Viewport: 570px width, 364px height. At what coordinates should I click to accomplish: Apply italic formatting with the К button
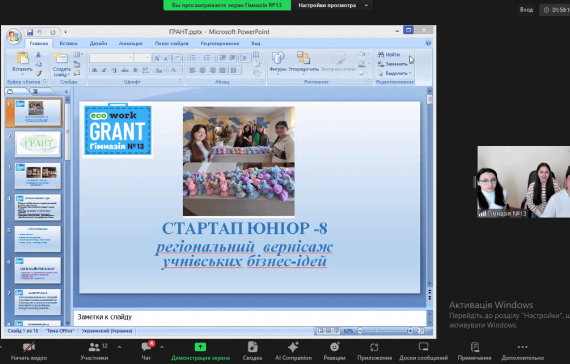coord(104,70)
